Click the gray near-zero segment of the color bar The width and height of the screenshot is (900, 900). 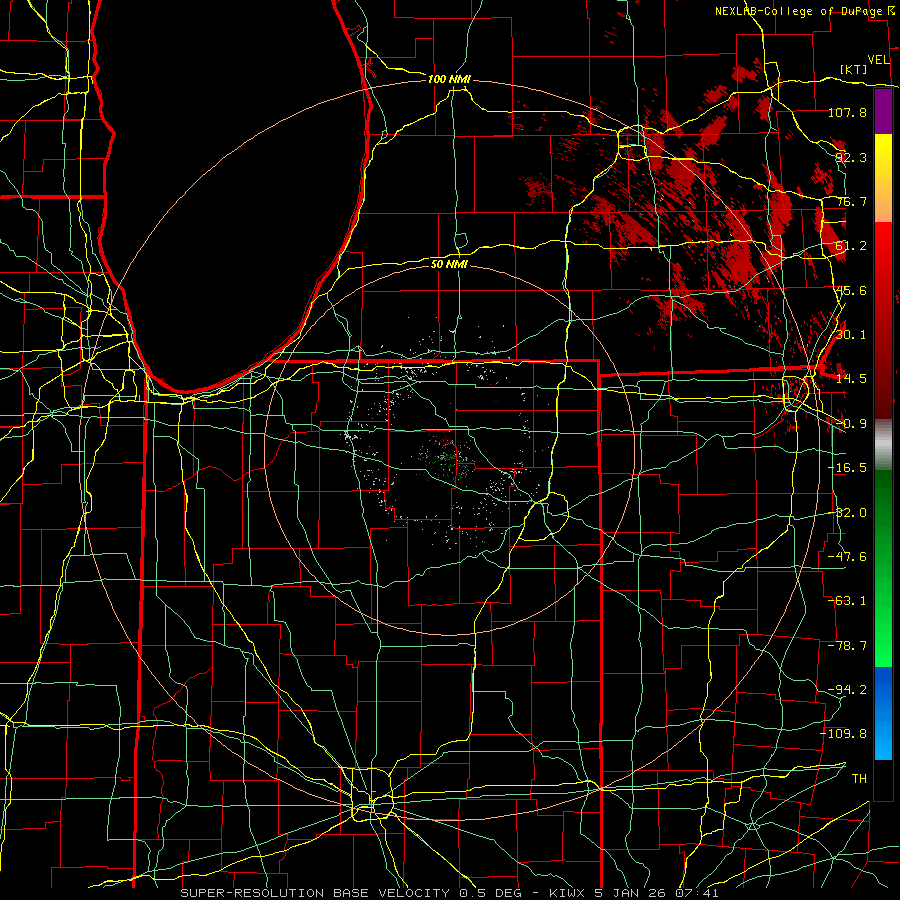(x=883, y=444)
